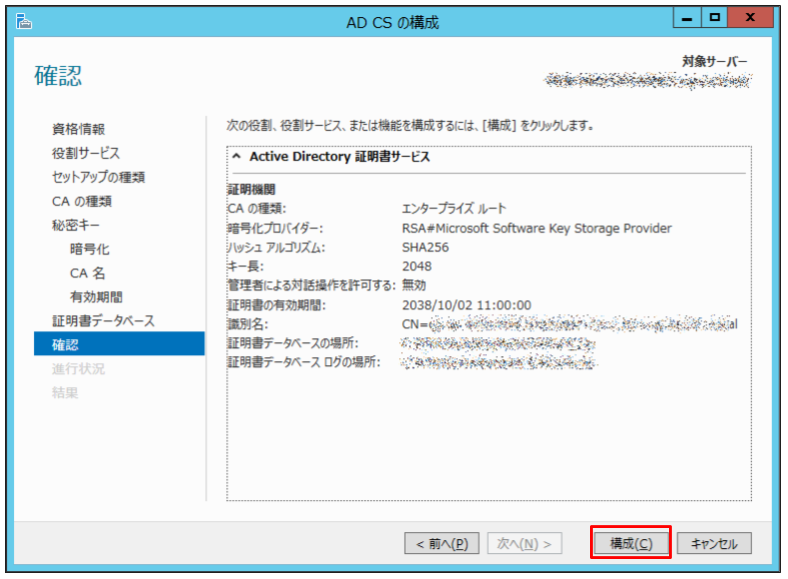Click the 対象サーバー label

pyautogui.click(x=715, y=62)
